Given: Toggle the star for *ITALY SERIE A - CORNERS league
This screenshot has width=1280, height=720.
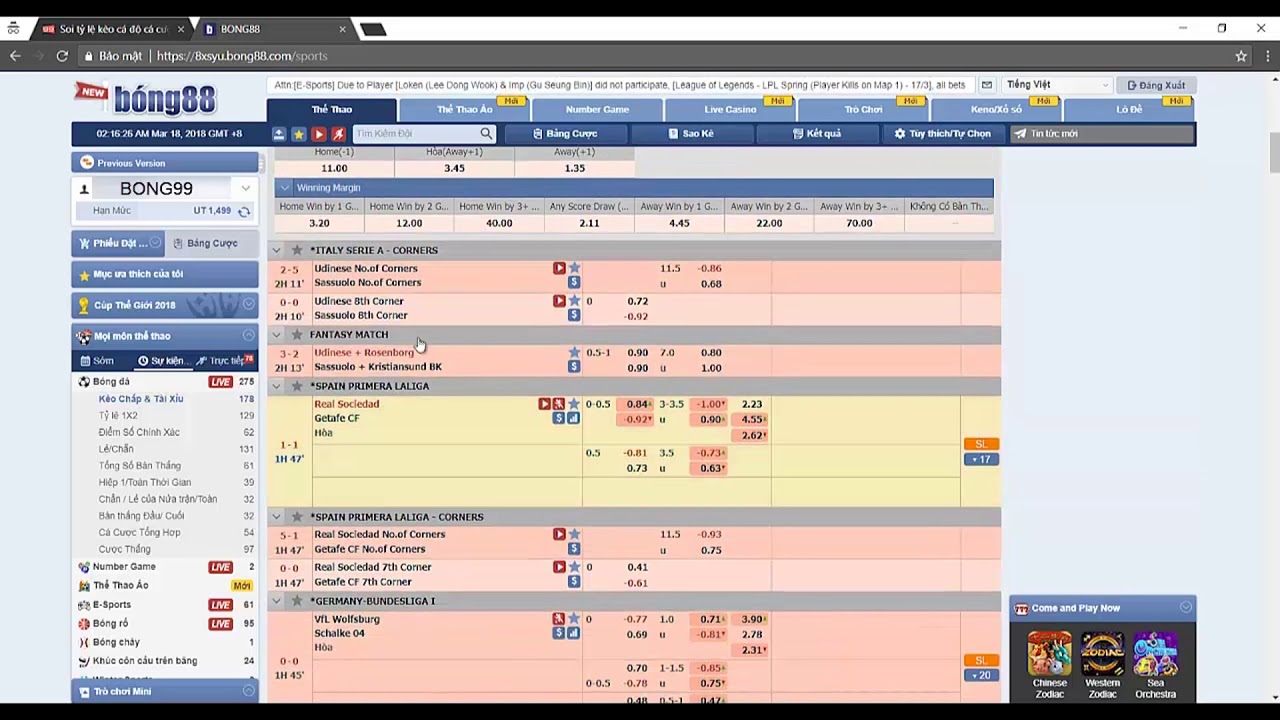Looking at the screenshot, I should 297,250.
